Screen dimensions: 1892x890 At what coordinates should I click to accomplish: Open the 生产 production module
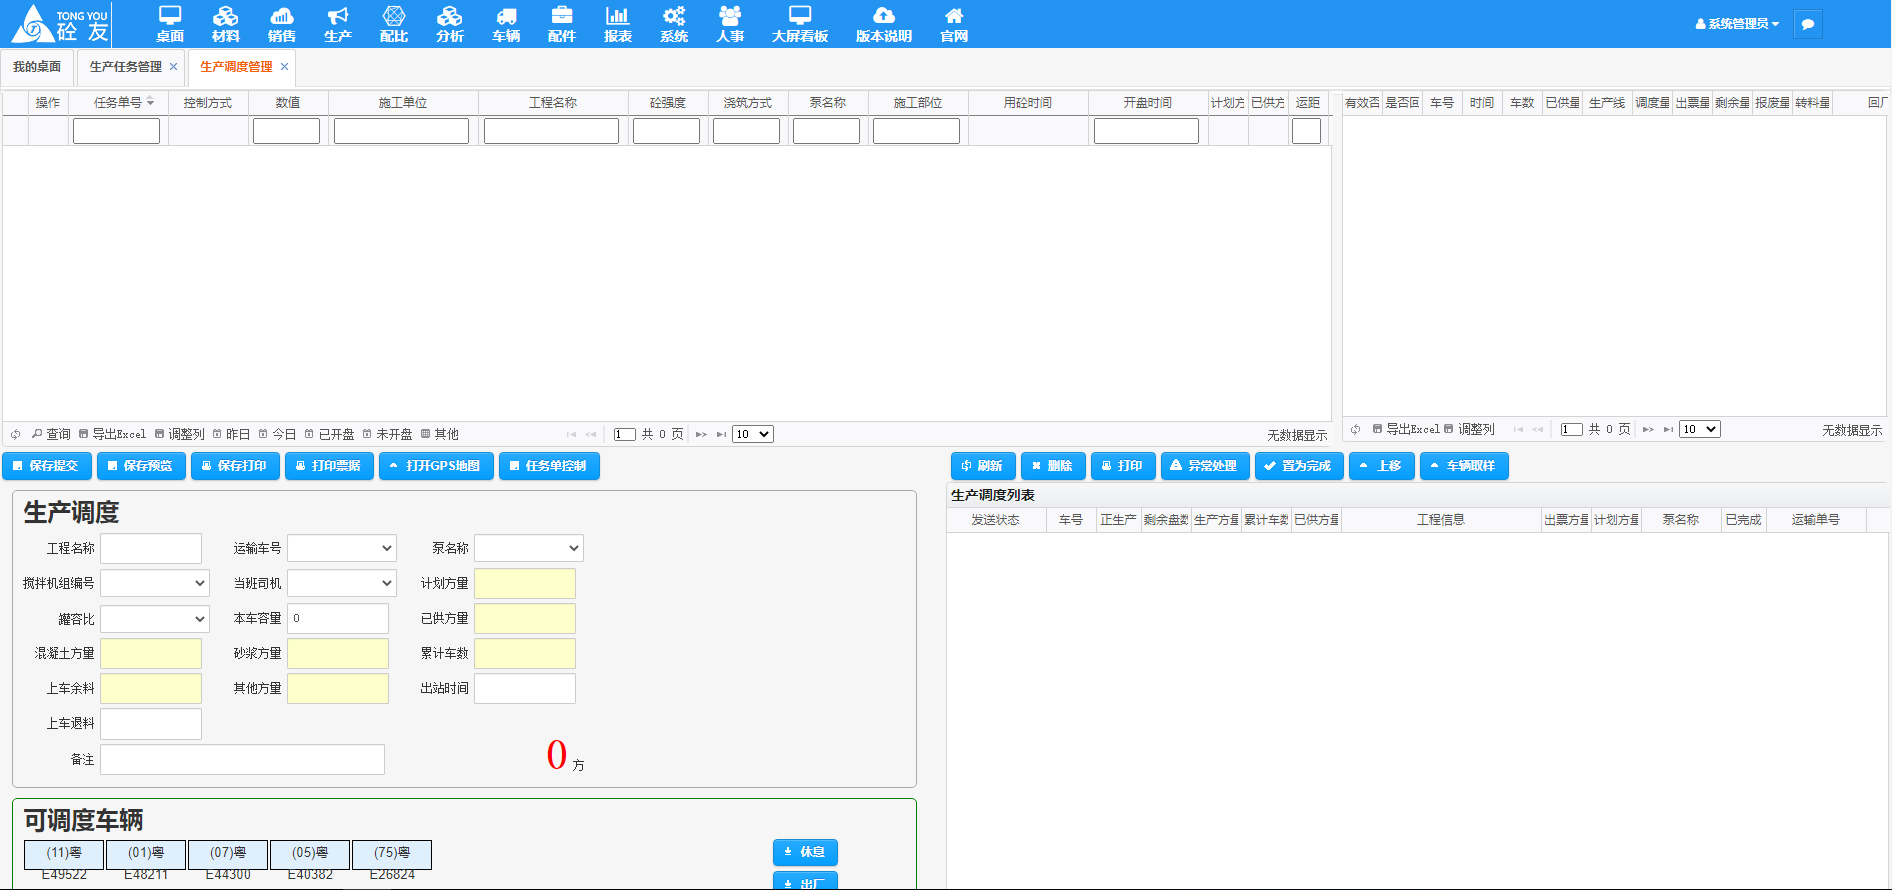(x=338, y=24)
